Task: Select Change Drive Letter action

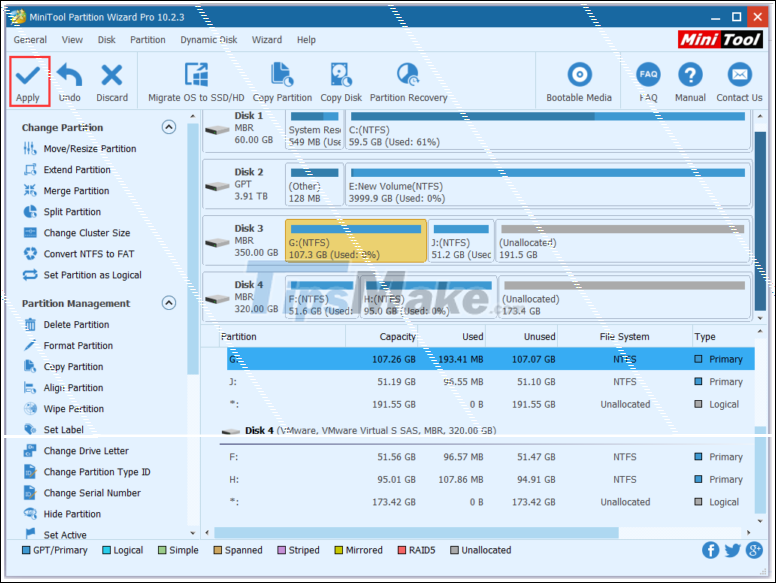Action: point(76,451)
